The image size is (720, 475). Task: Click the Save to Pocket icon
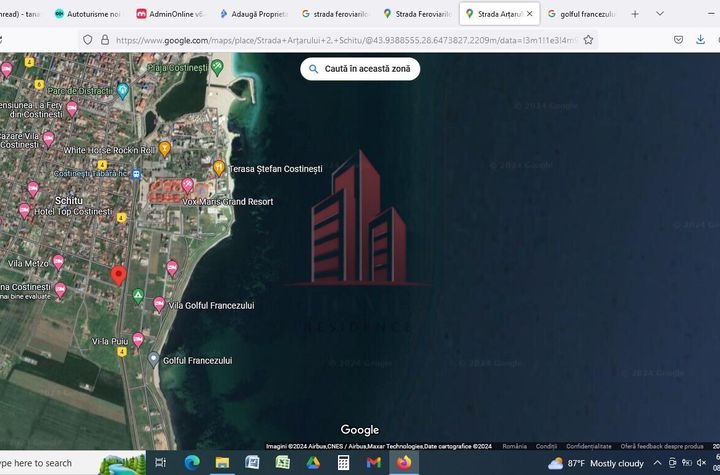click(x=678, y=40)
